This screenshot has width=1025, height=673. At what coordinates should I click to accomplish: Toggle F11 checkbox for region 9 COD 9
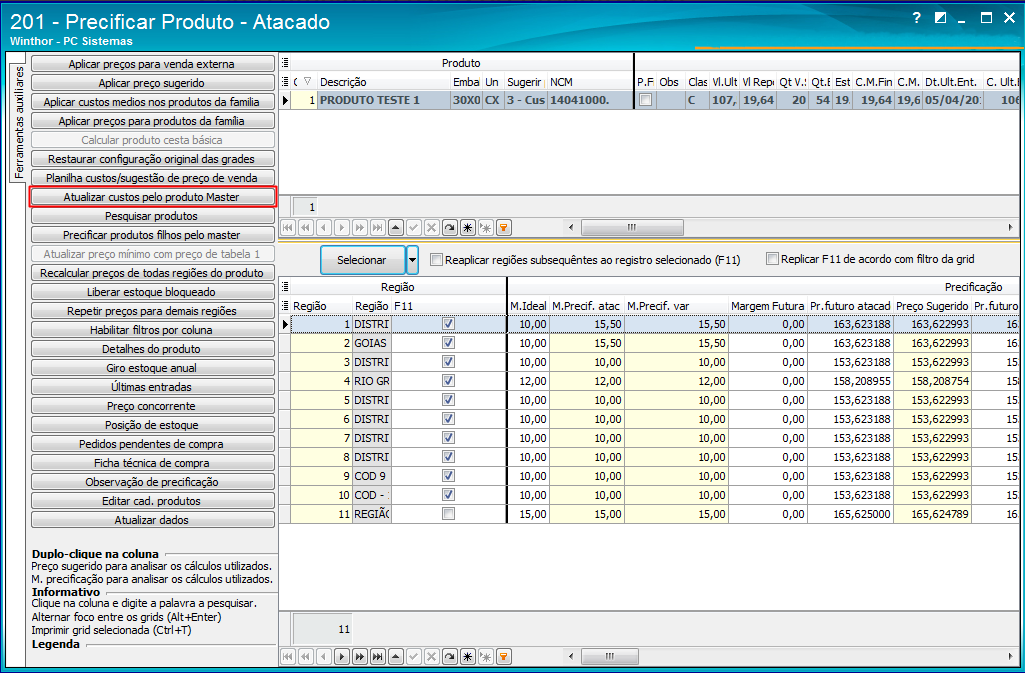point(448,476)
